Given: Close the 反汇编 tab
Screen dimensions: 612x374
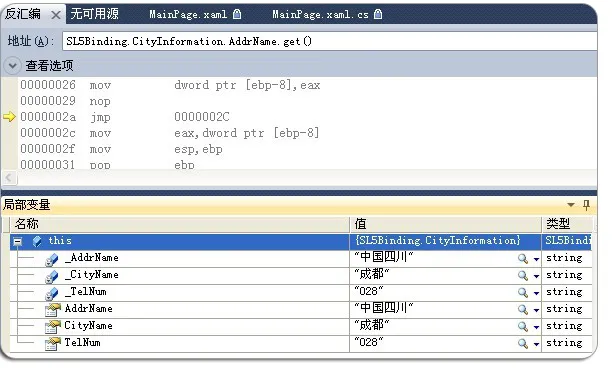Looking at the screenshot, I should click(56, 15).
